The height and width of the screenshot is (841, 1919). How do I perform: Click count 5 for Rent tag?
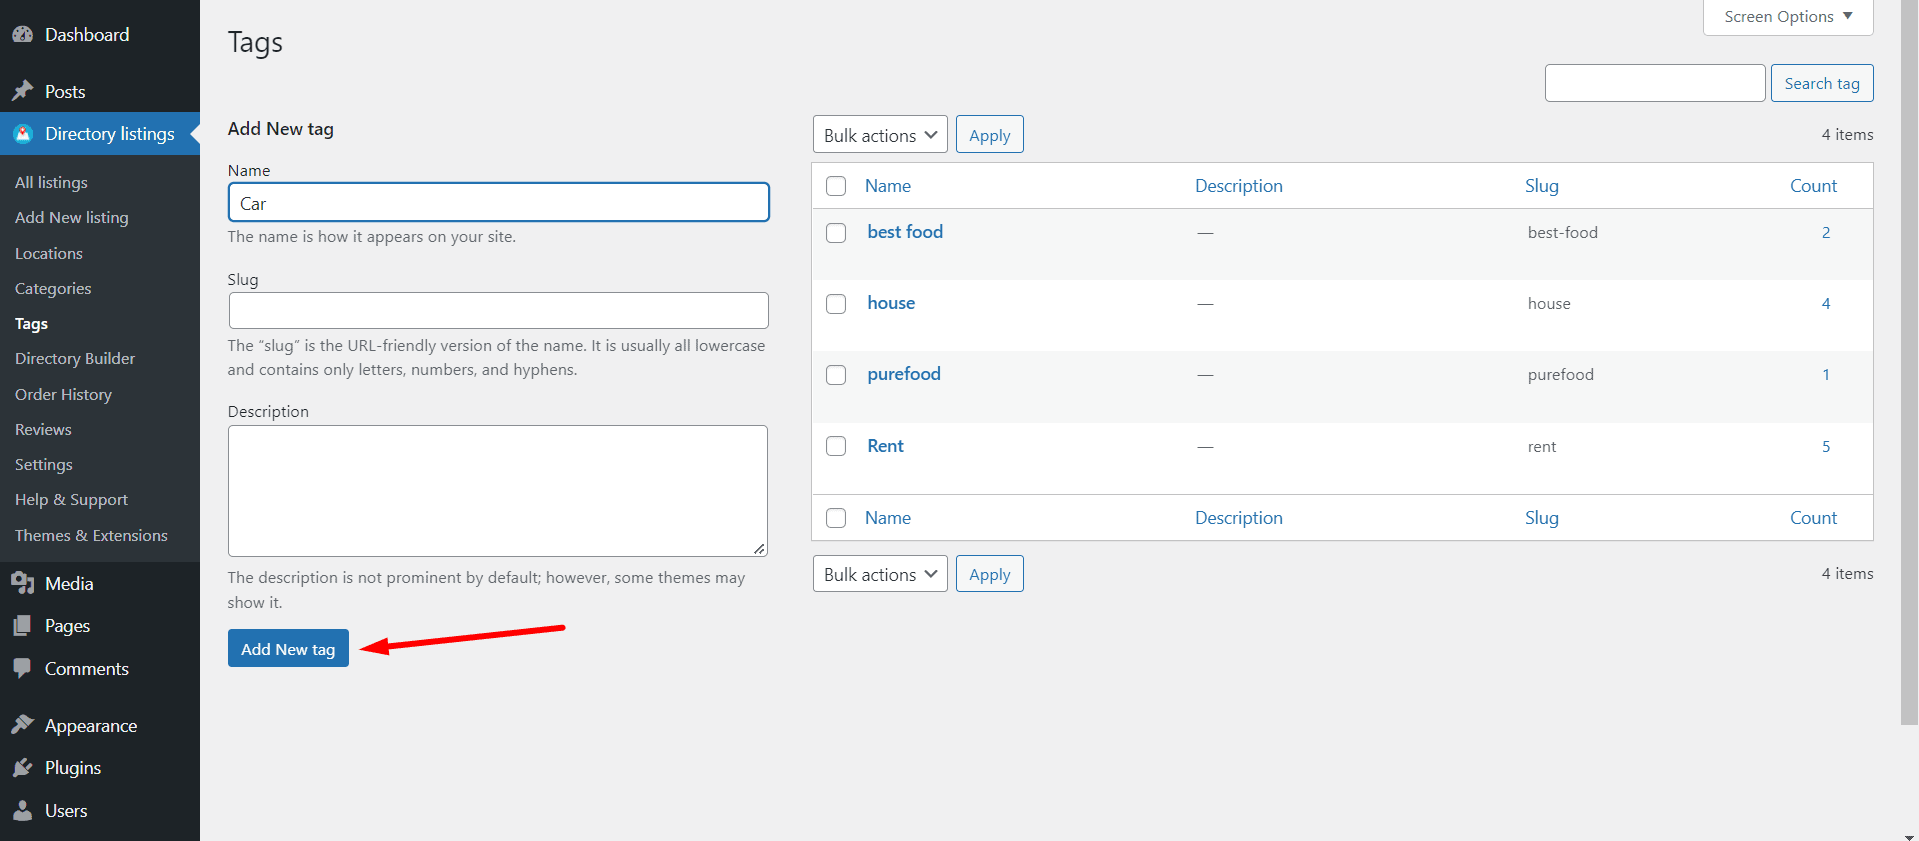(1826, 447)
